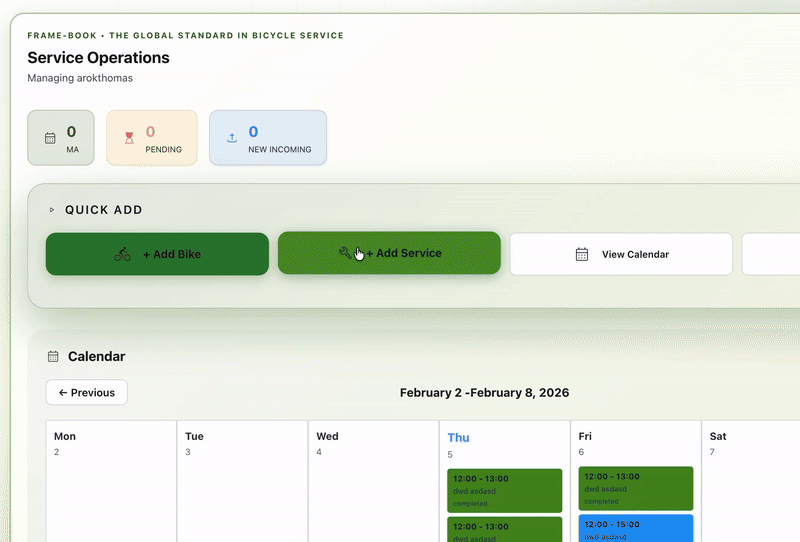Select the Tue 3 day header

click(194, 443)
